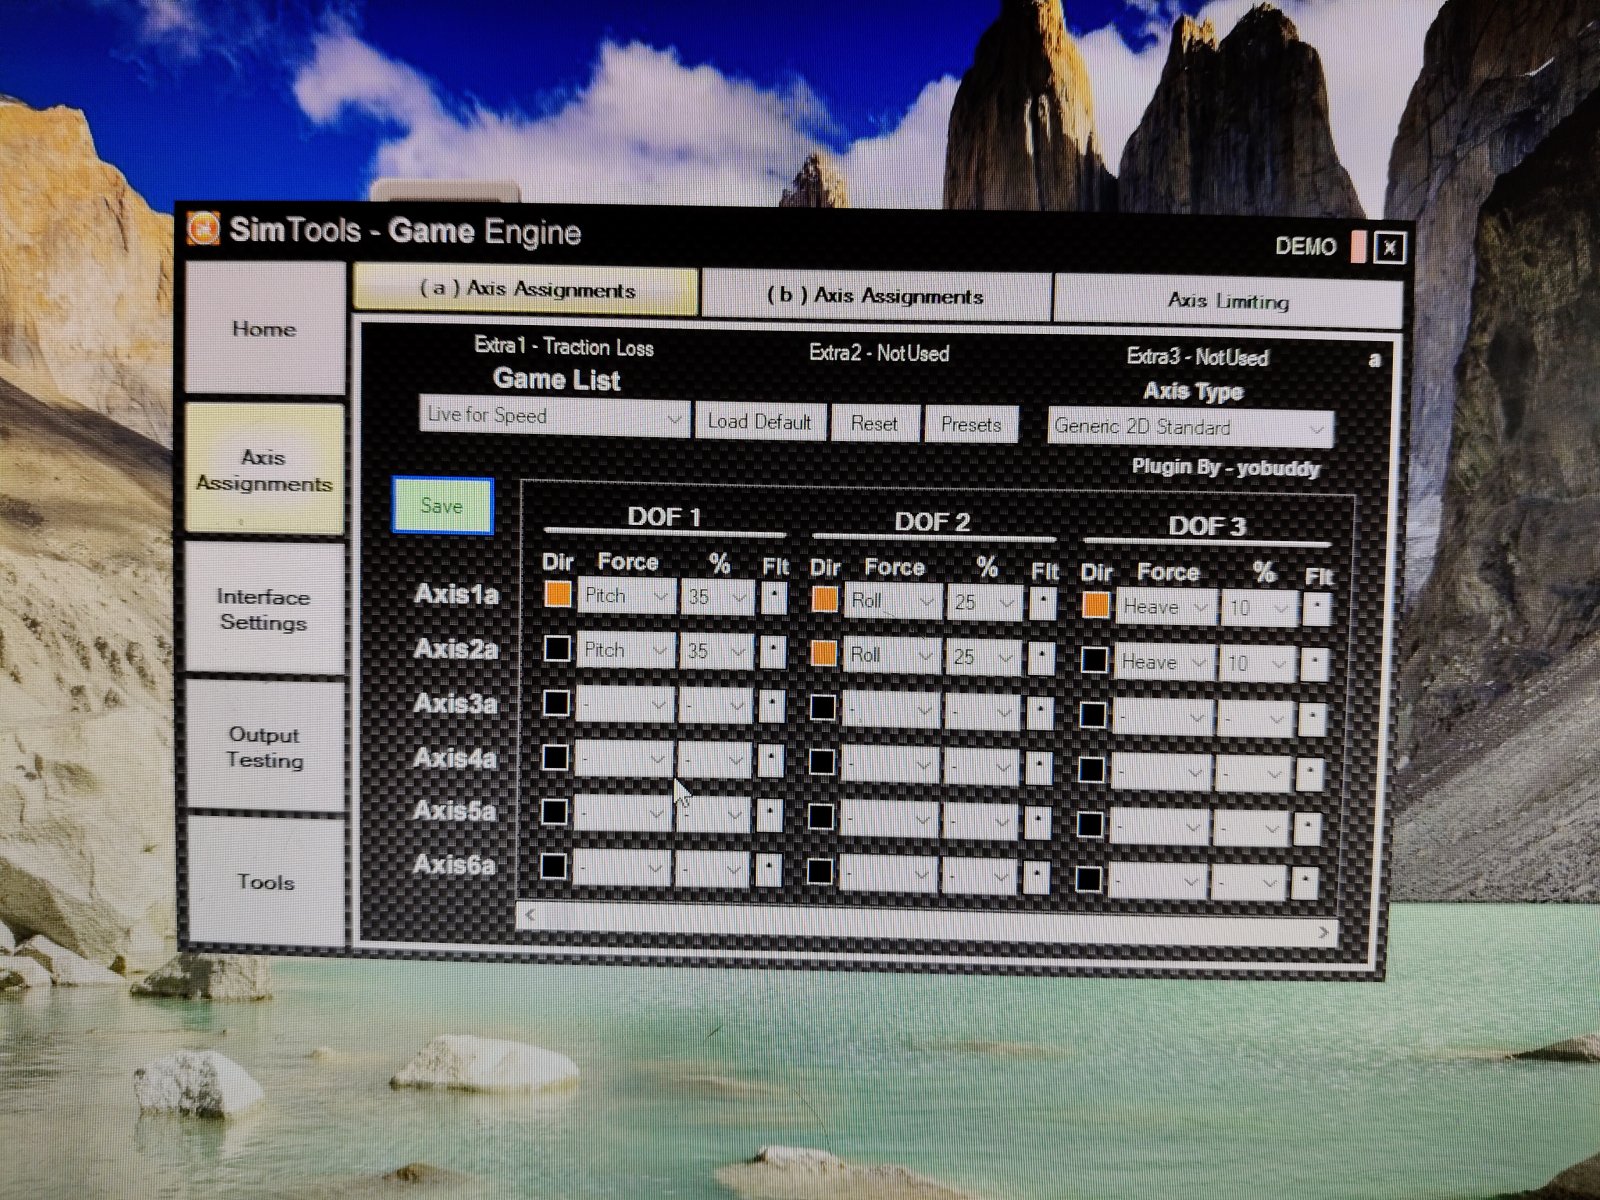
Task: Open Axis1a DOF 3 Force dropdown showing Heave
Action: coord(1166,607)
